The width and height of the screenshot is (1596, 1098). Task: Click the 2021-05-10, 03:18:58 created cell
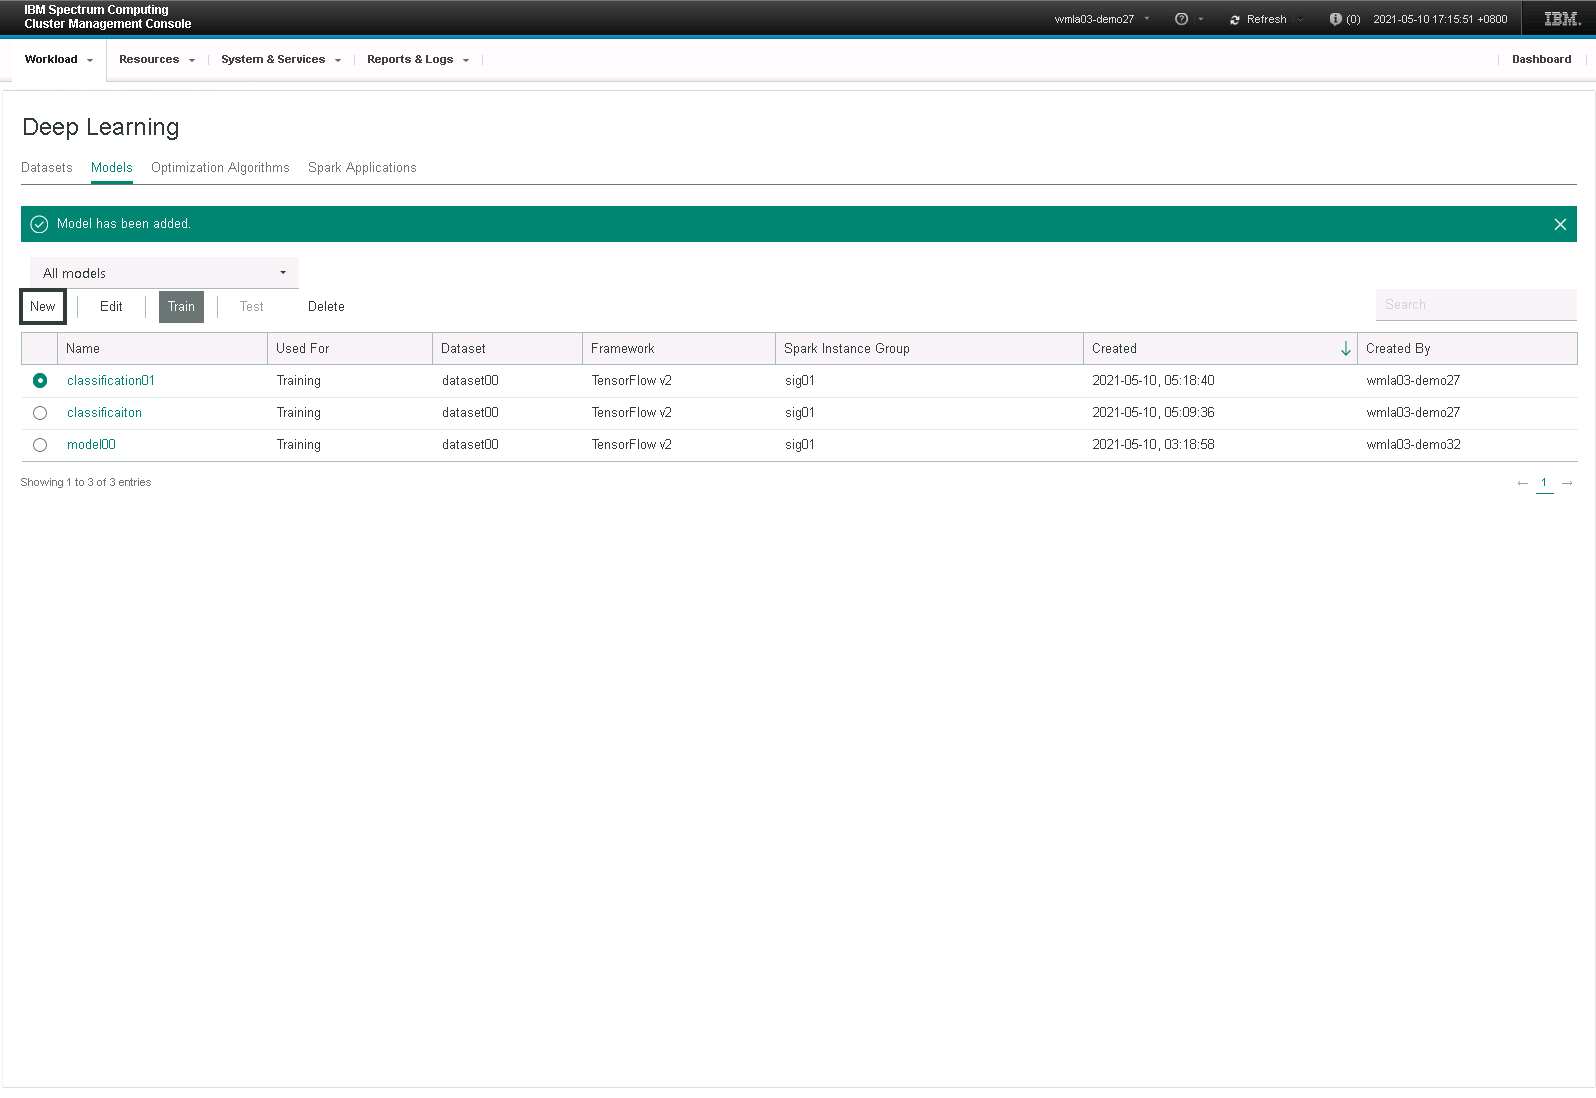1153,444
